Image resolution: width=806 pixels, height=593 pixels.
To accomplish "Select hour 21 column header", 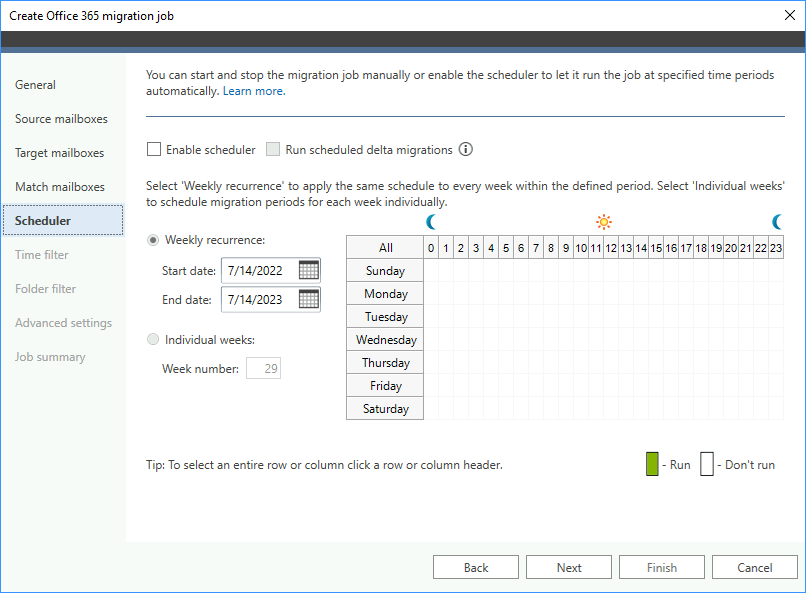I will tap(746, 248).
